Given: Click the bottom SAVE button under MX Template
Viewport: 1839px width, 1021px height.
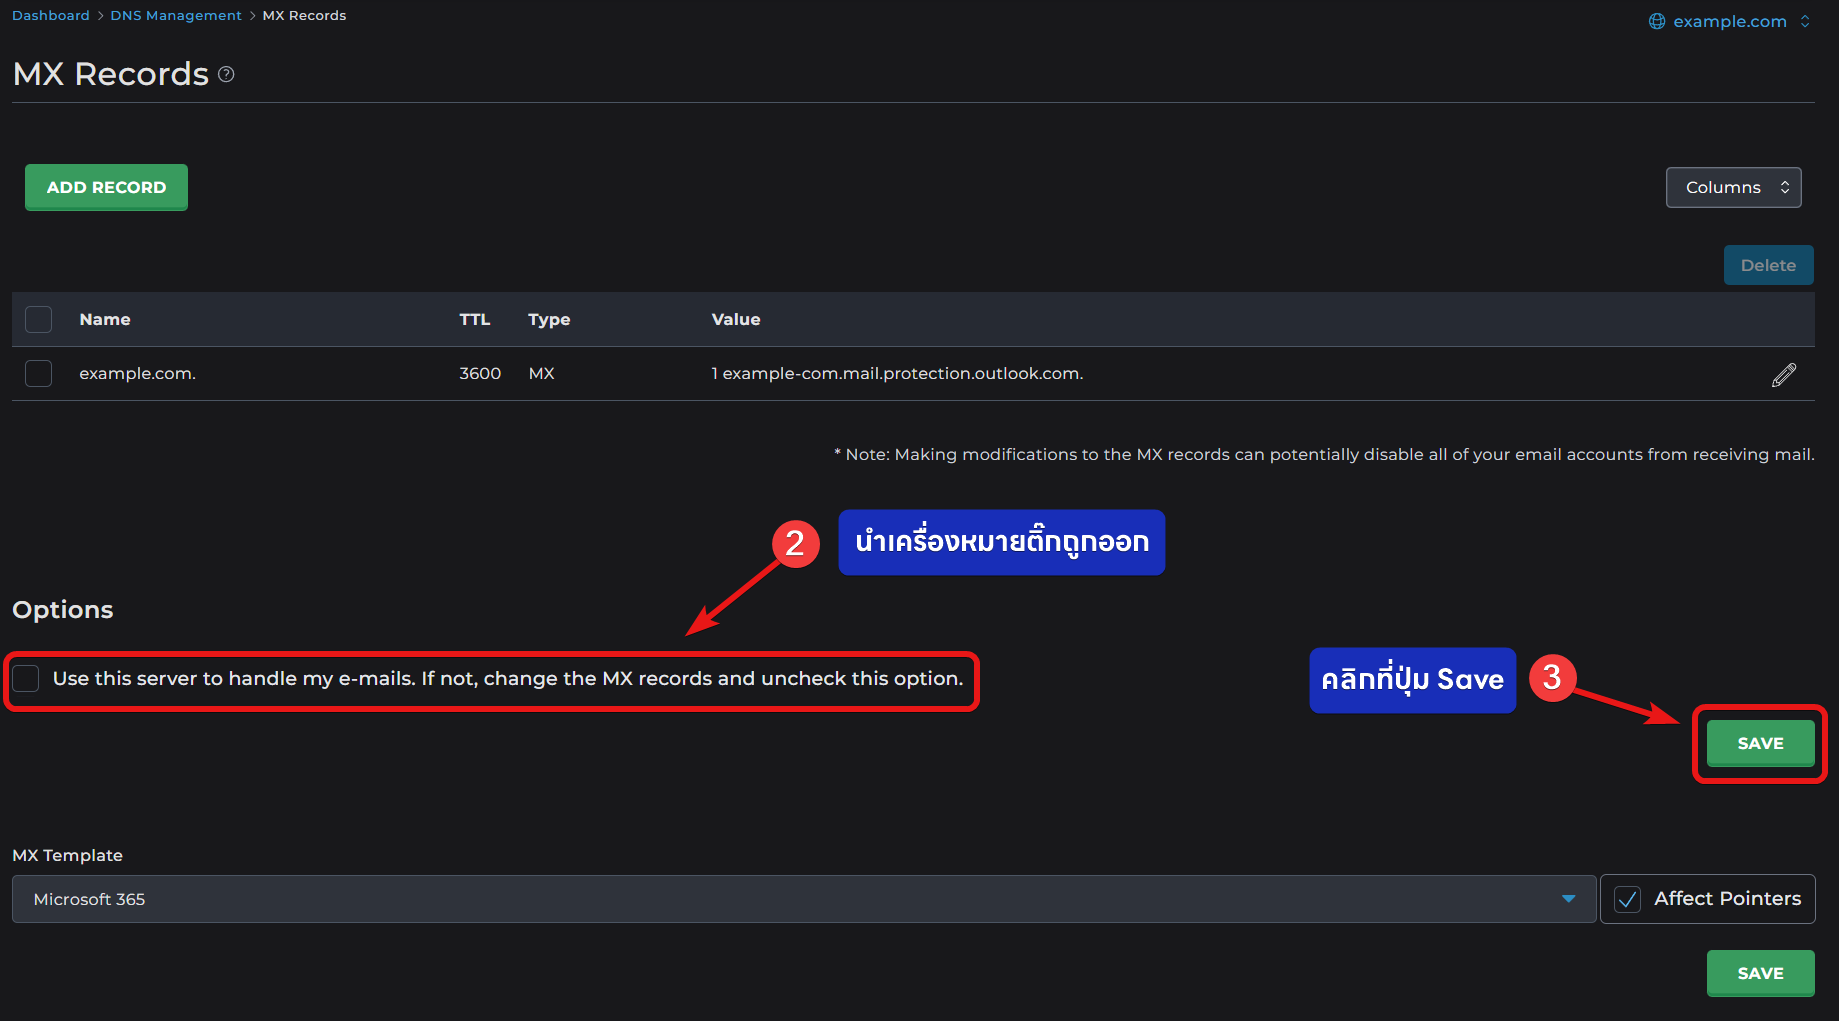Looking at the screenshot, I should 1760,973.
